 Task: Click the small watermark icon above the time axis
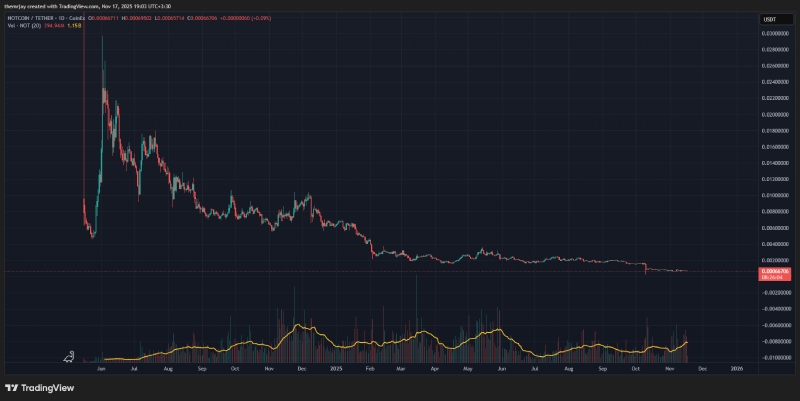pyautogui.click(x=68, y=355)
